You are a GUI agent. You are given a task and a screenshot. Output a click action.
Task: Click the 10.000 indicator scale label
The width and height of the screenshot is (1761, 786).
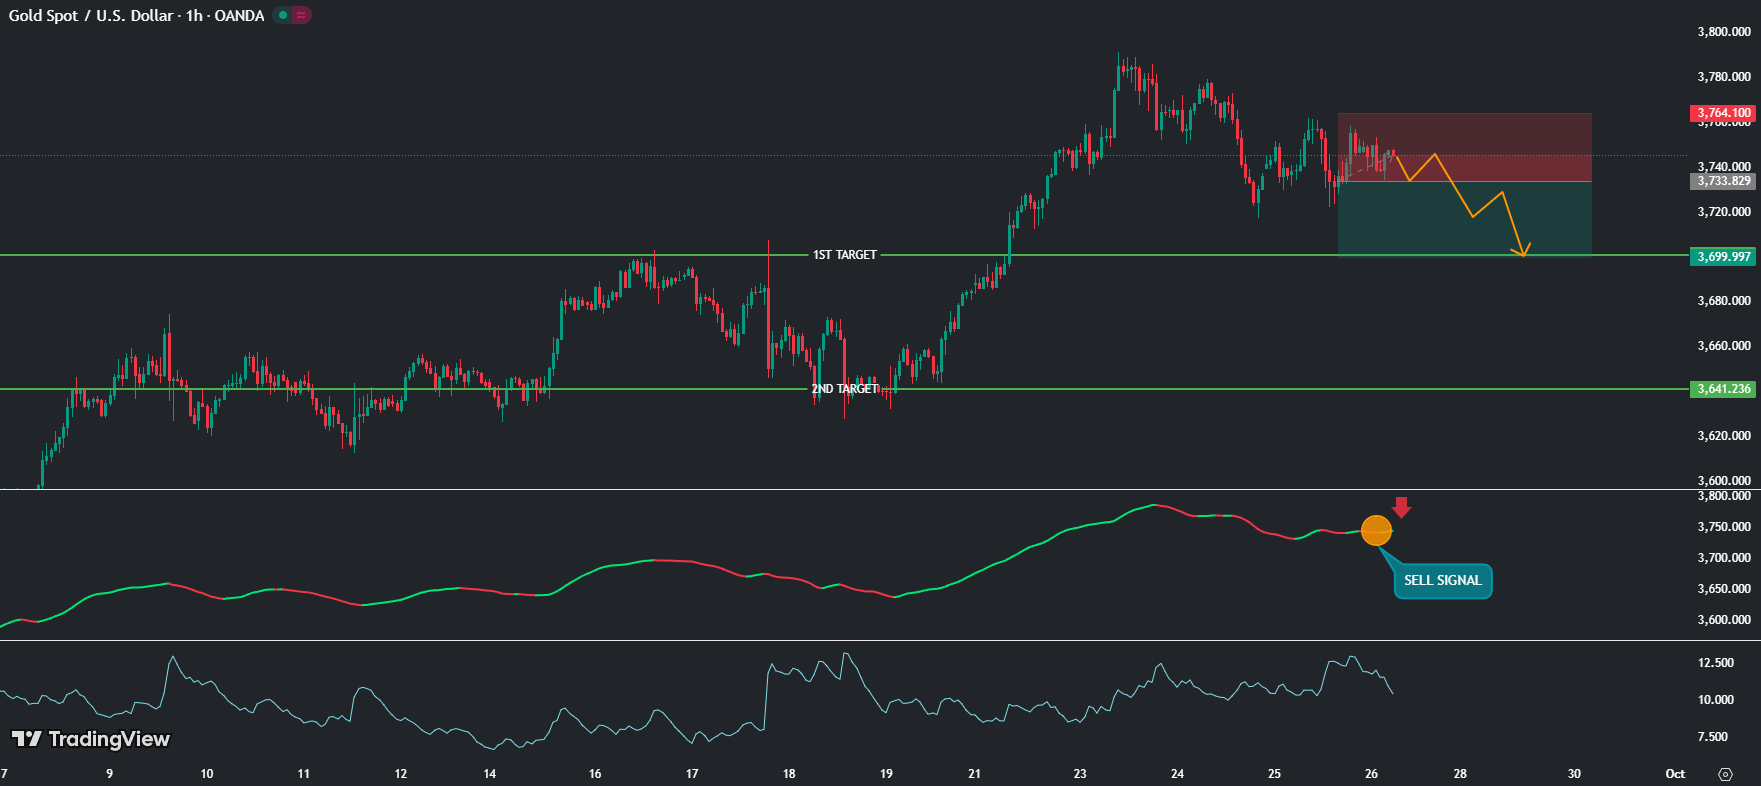click(x=1716, y=700)
